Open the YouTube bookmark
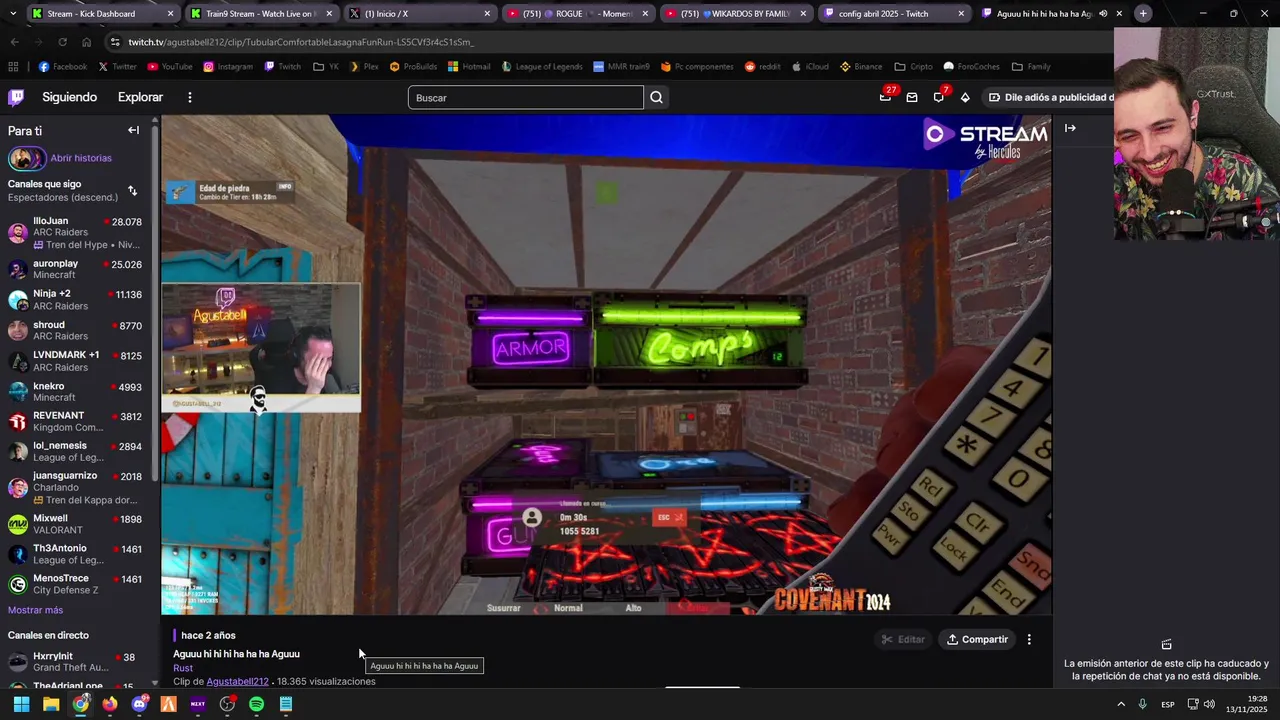The height and width of the screenshot is (720, 1280). tap(169, 67)
